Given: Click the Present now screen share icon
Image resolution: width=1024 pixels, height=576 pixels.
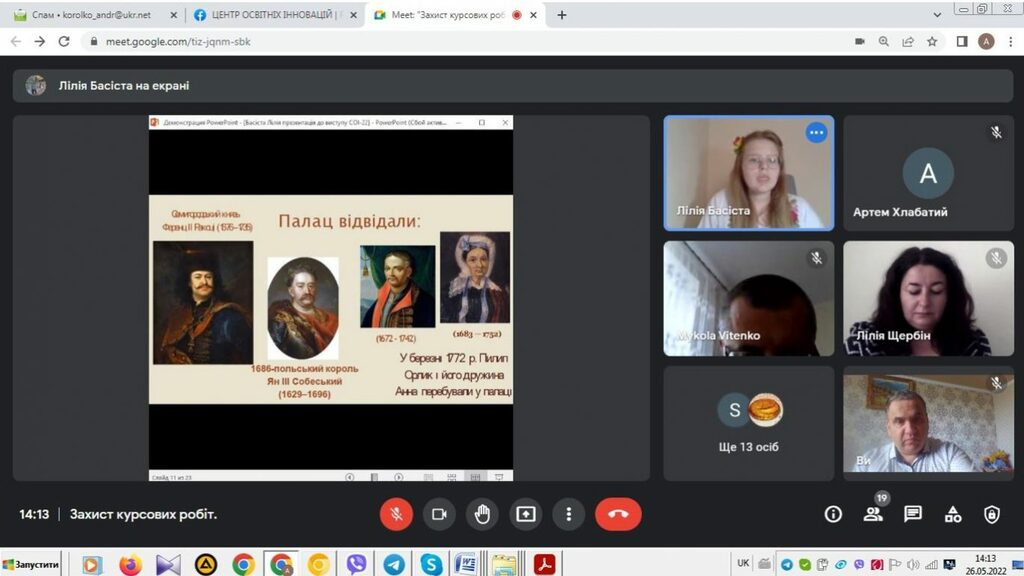Looking at the screenshot, I should 525,514.
